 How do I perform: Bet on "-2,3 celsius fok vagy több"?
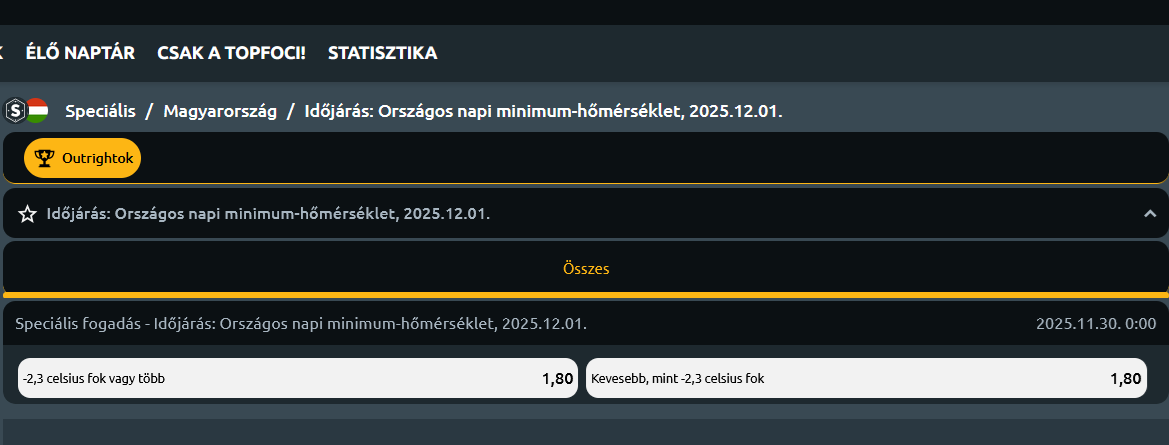(298, 378)
